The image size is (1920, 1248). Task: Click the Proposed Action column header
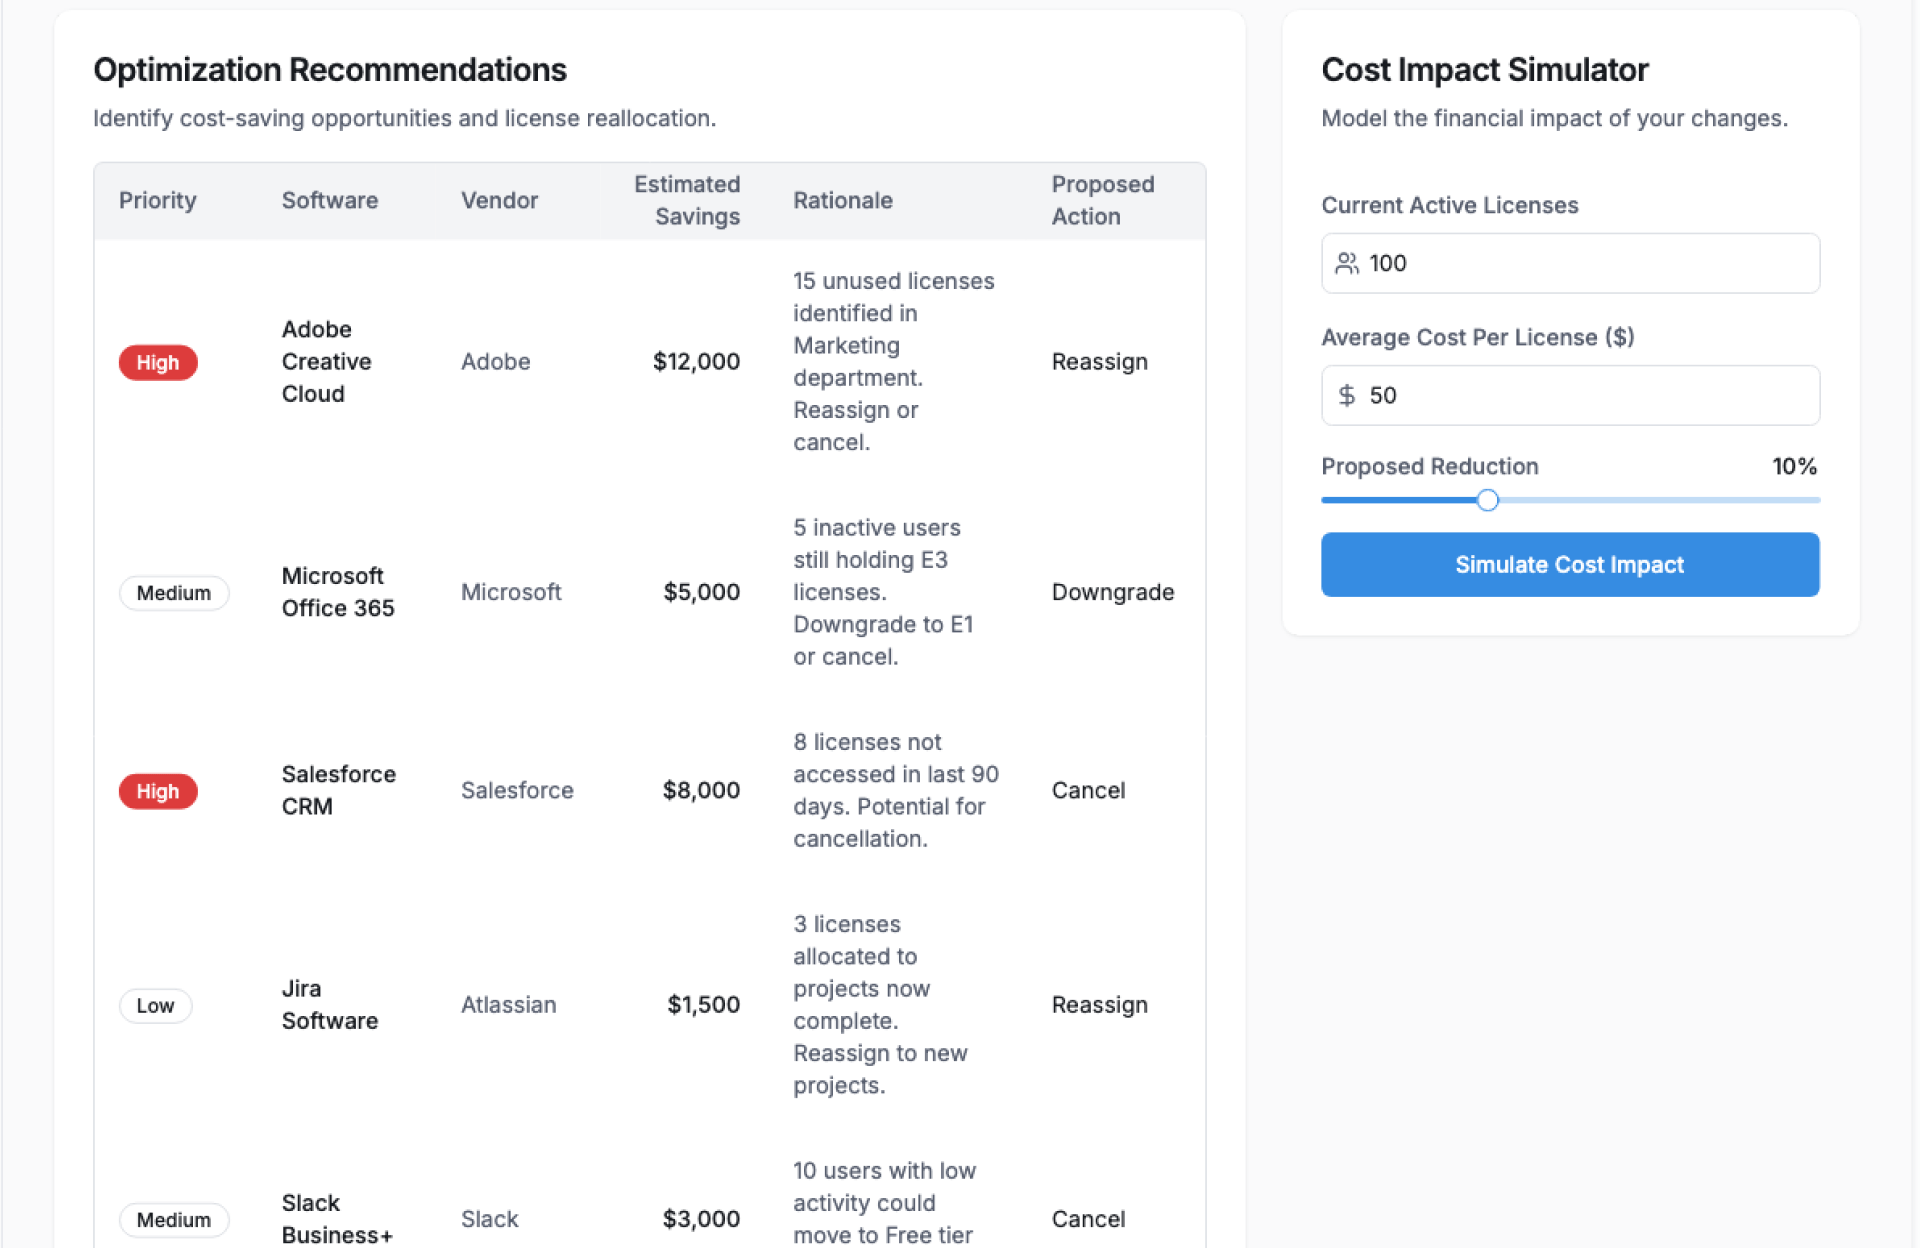tap(1102, 200)
